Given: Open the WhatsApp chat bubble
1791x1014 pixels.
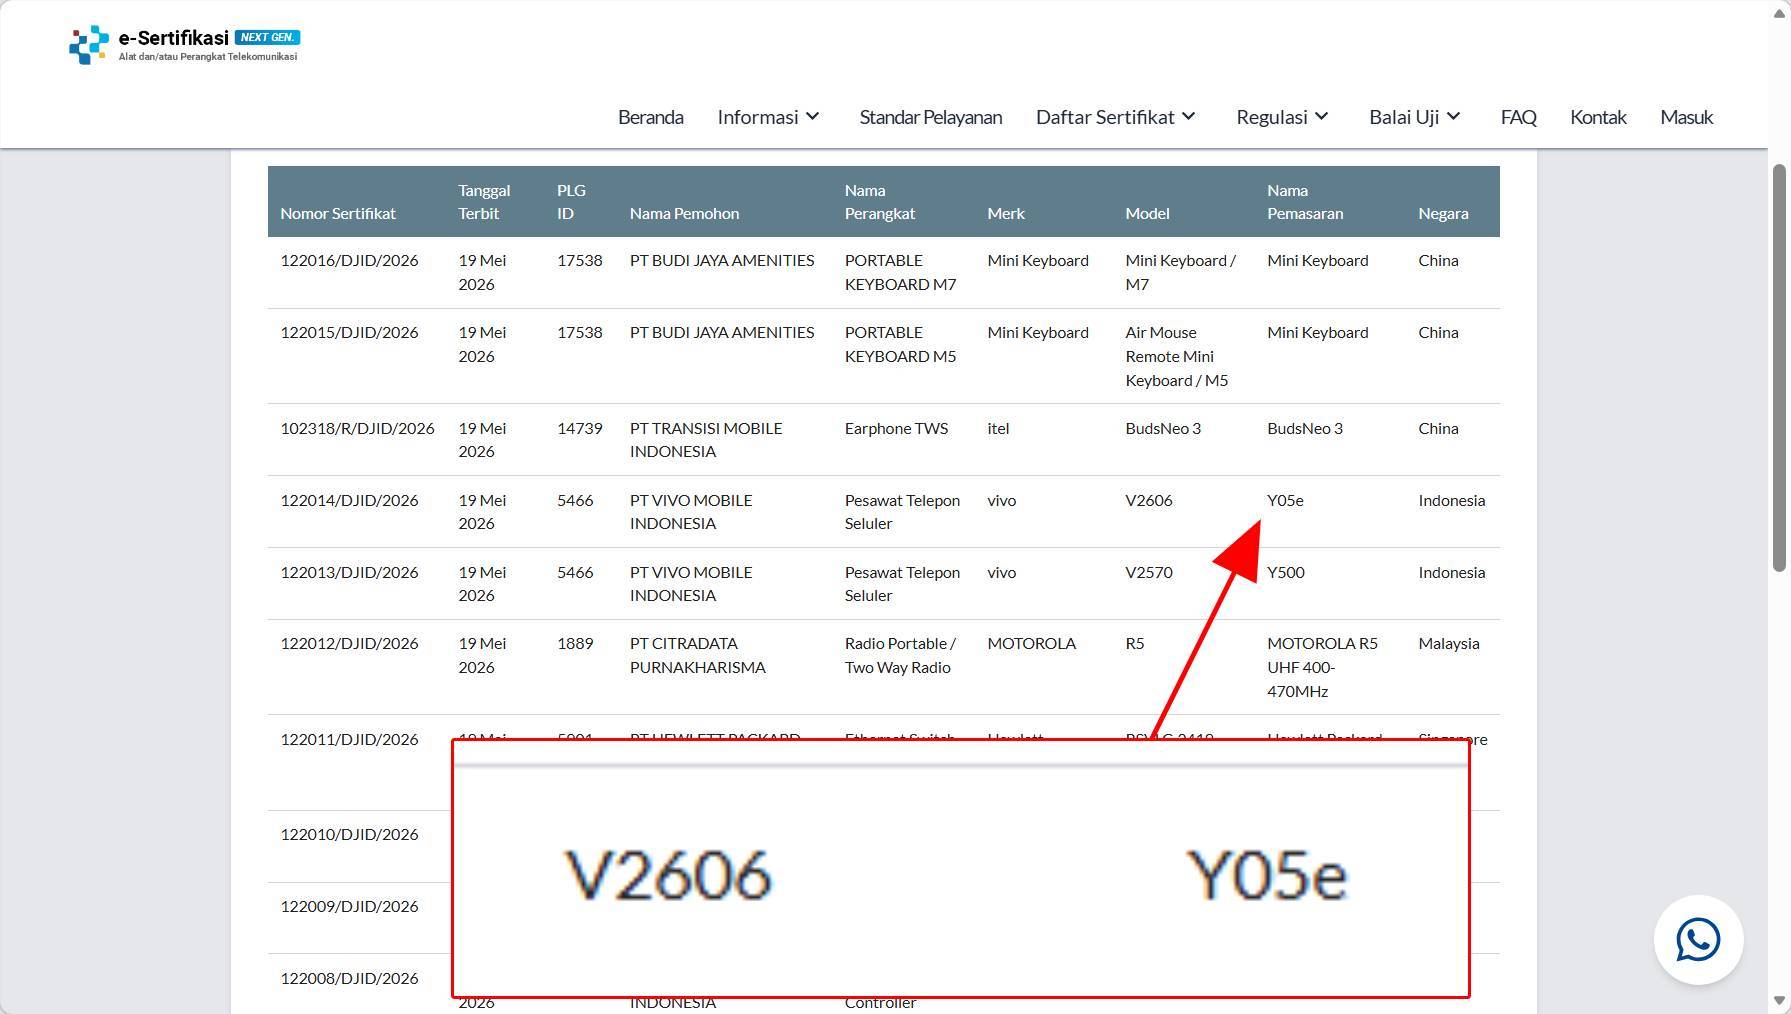Looking at the screenshot, I should click(1698, 940).
